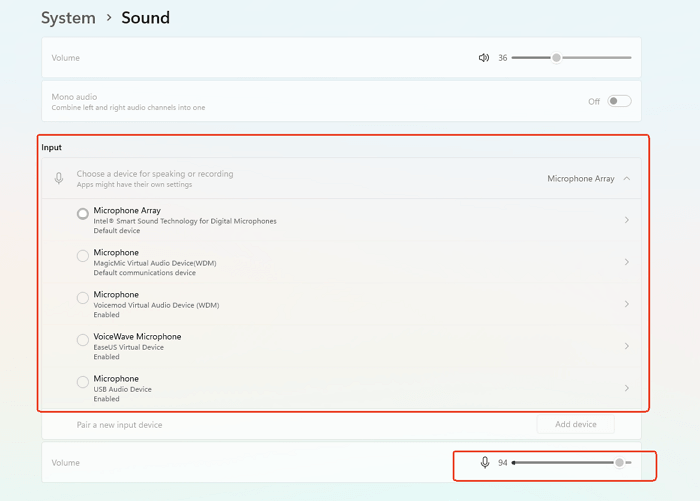The width and height of the screenshot is (700, 501).
Task: Select the Microphone Array radio button
Action: click(x=83, y=214)
